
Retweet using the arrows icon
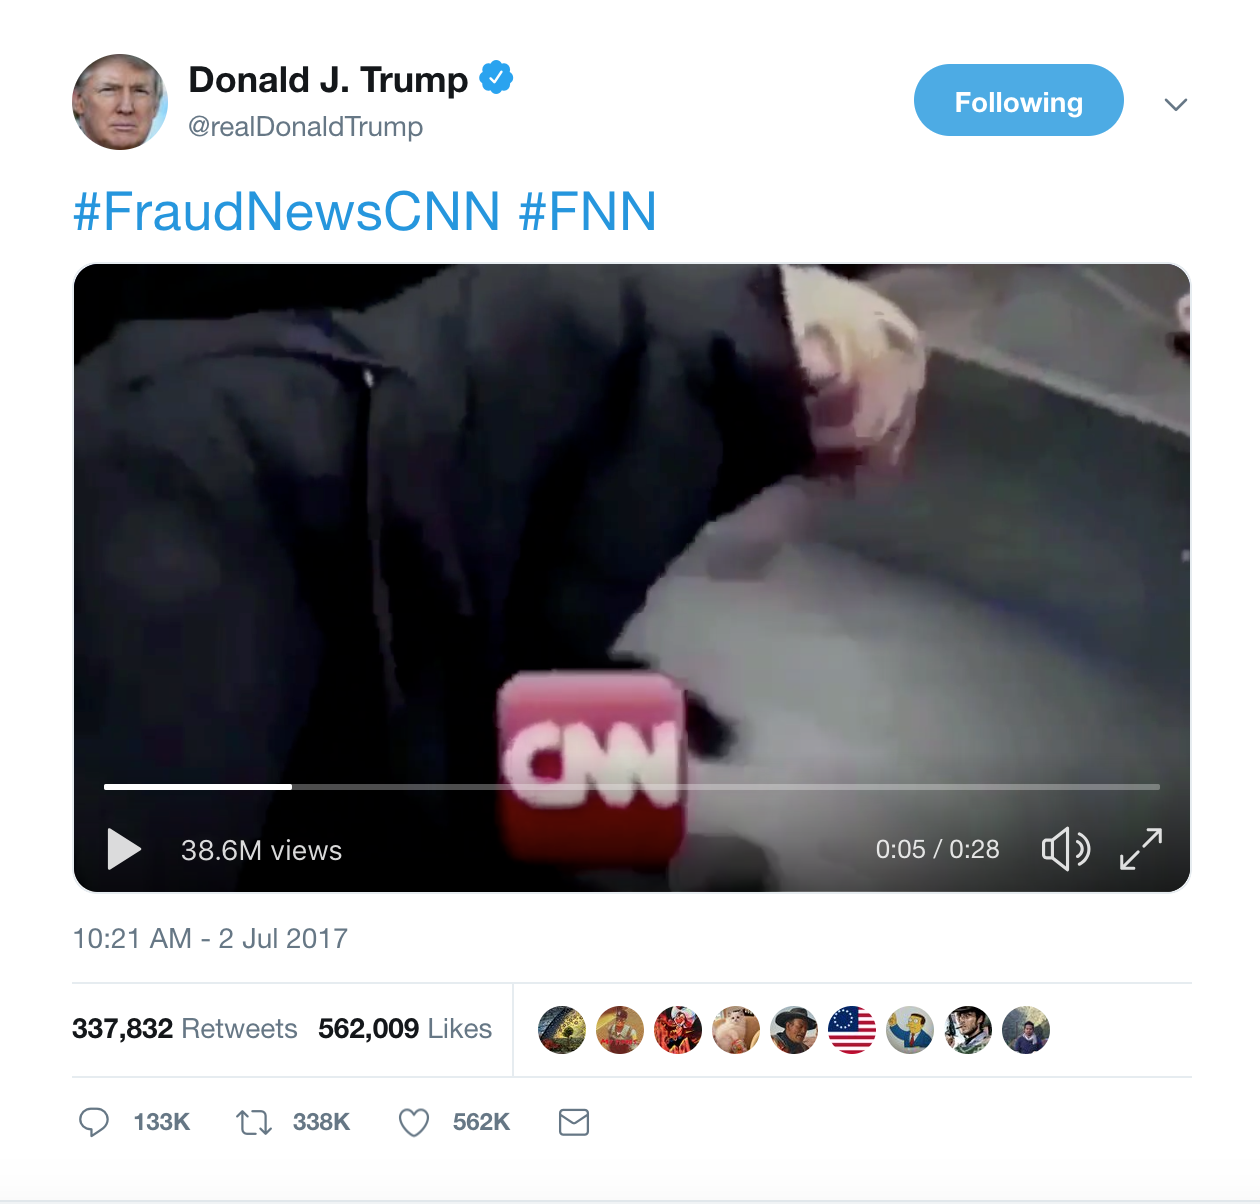pos(254,1122)
